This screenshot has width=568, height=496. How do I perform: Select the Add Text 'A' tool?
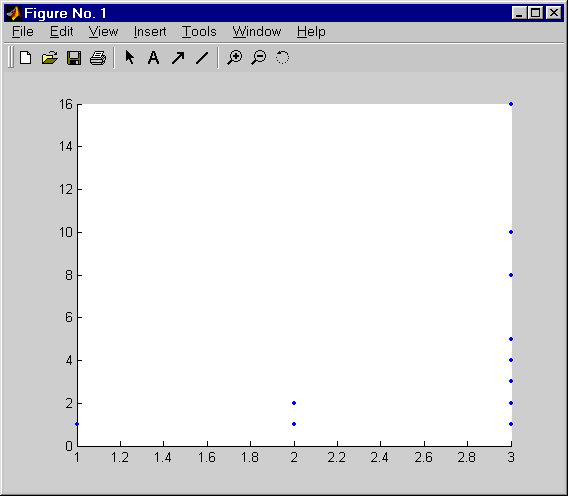coord(154,58)
